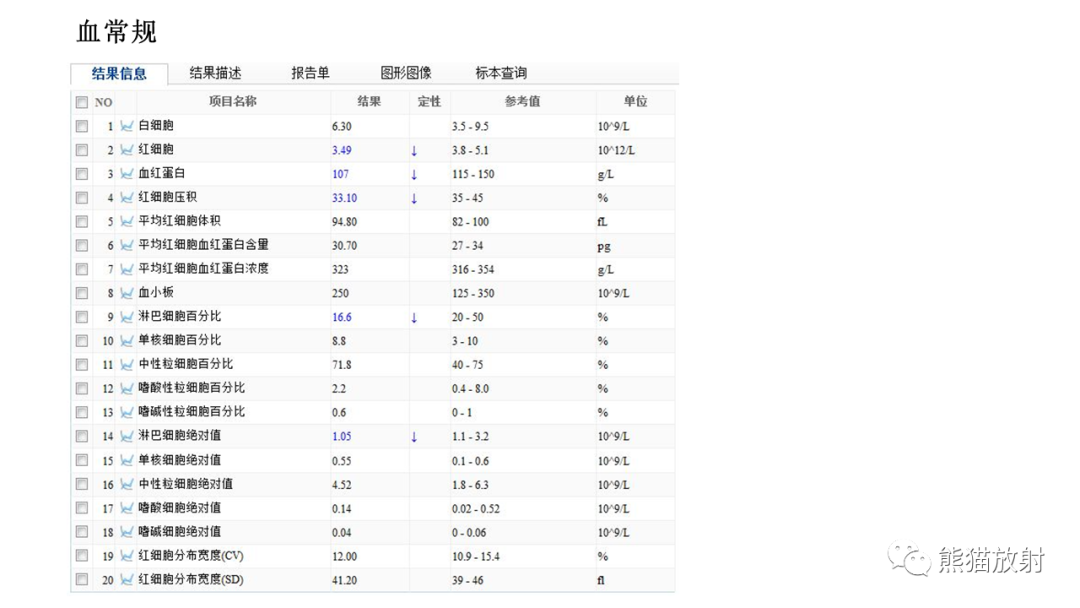Screen dimensions: 1080x608
Task: Click the down-arrow indicator in 淋巴细胞绝对值 row
Action: (x=414, y=437)
